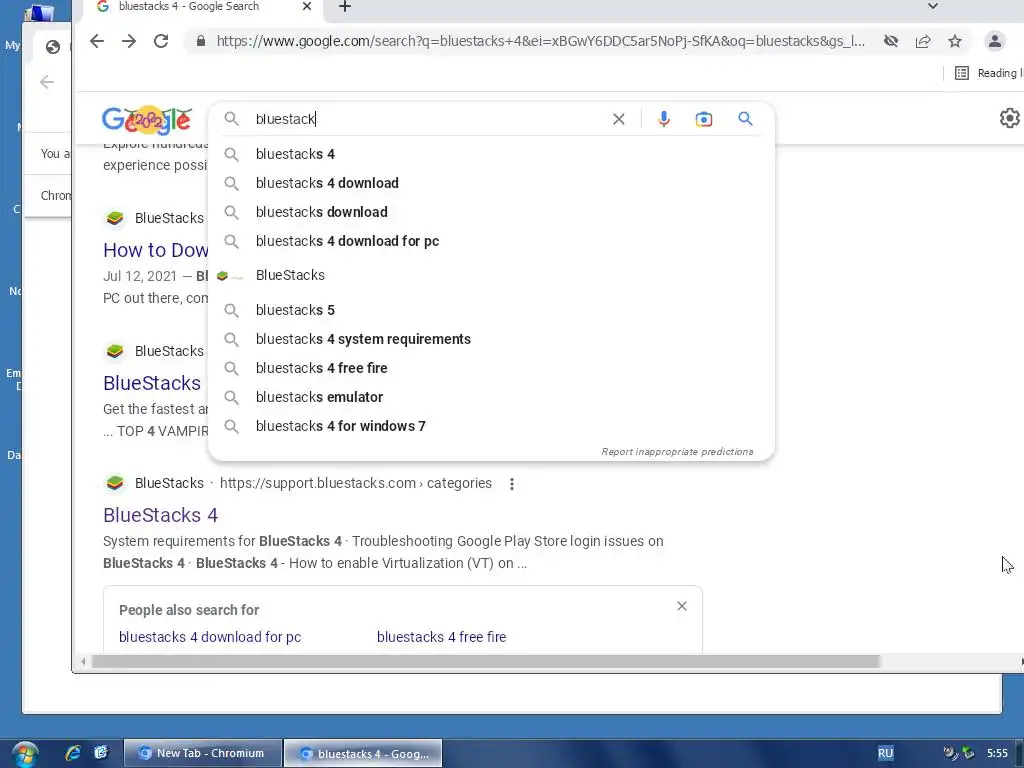Click the Google holiday doodle logo
The image size is (1024, 768).
tap(147, 120)
